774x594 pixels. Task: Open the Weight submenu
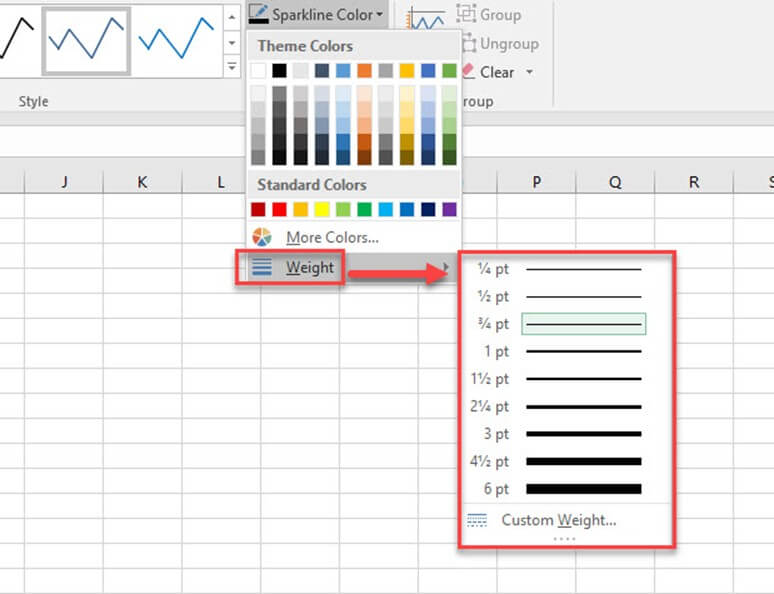click(x=310, y=267)
